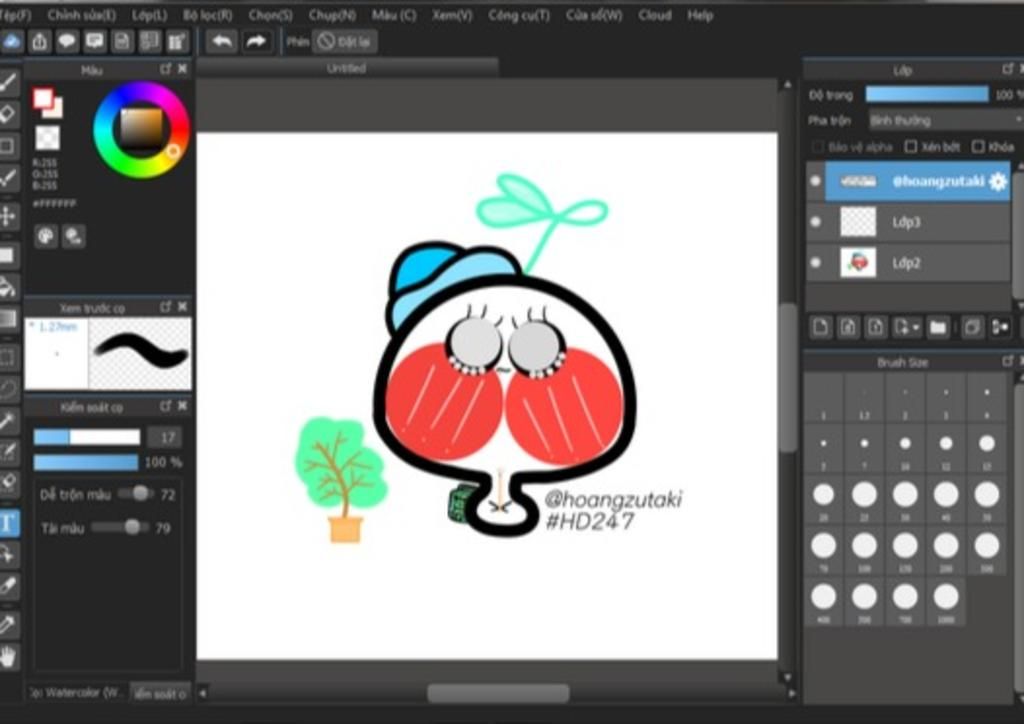Open the Lớp menu
The width and height of the screenshot is (1024, 724).
point(149,14)
